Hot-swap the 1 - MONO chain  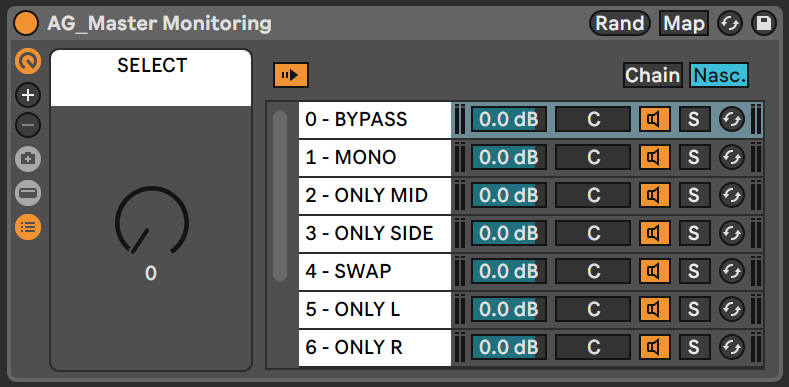click(732, 158)
